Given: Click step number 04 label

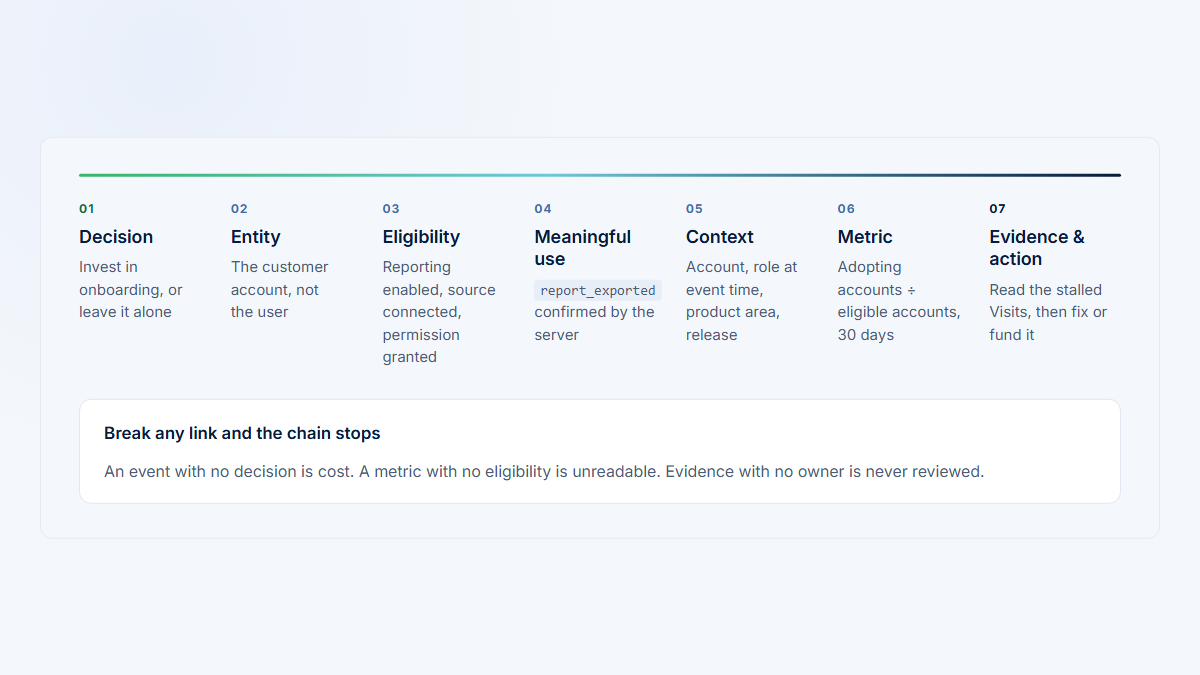Looking at the screenshot, I should click(543, 209).
